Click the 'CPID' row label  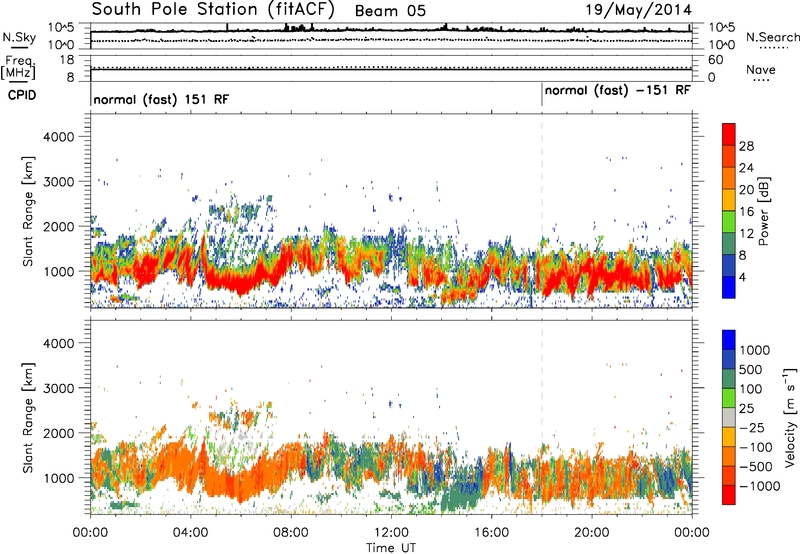(22, 95)
